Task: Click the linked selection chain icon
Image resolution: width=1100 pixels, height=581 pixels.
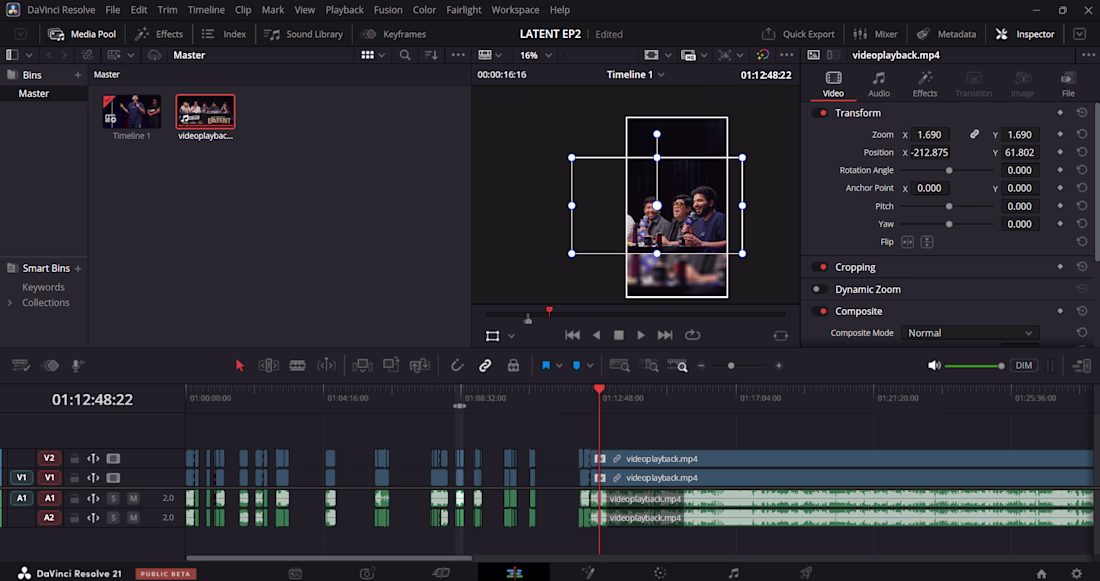Action: (485, 366)
